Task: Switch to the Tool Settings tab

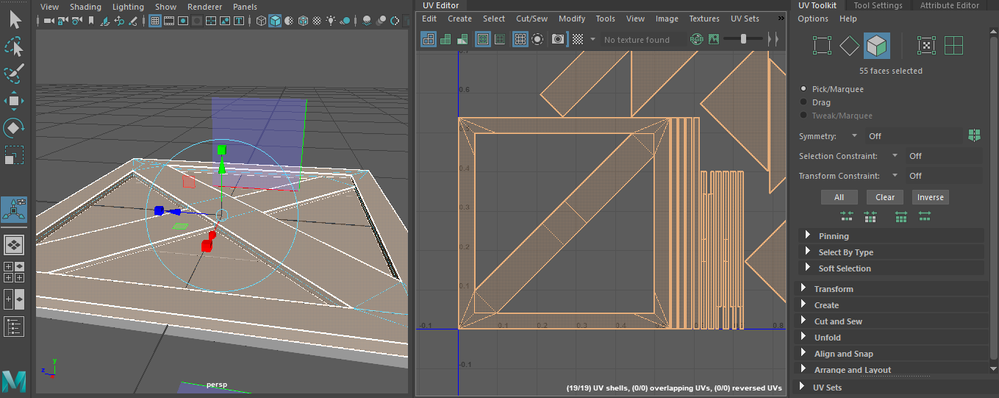Action: coord(878,5)
